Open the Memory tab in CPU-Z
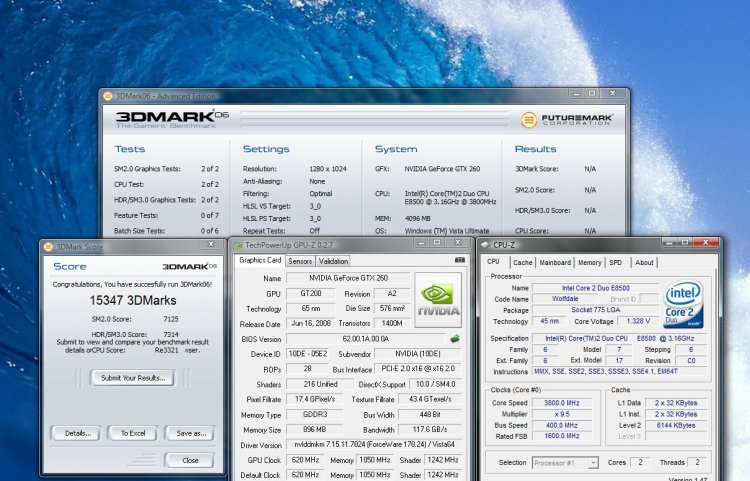Screen dimensions: 750x481 point(589,262)
